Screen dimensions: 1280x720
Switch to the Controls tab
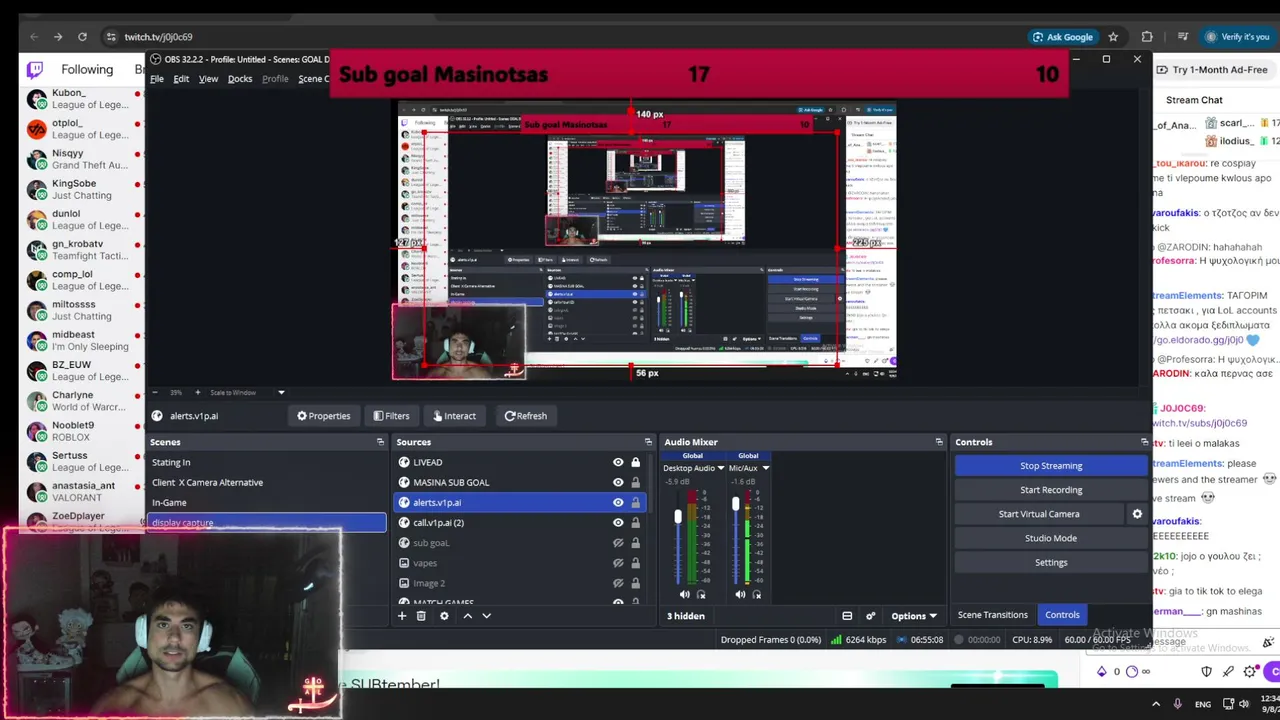tap(1062, 615)
